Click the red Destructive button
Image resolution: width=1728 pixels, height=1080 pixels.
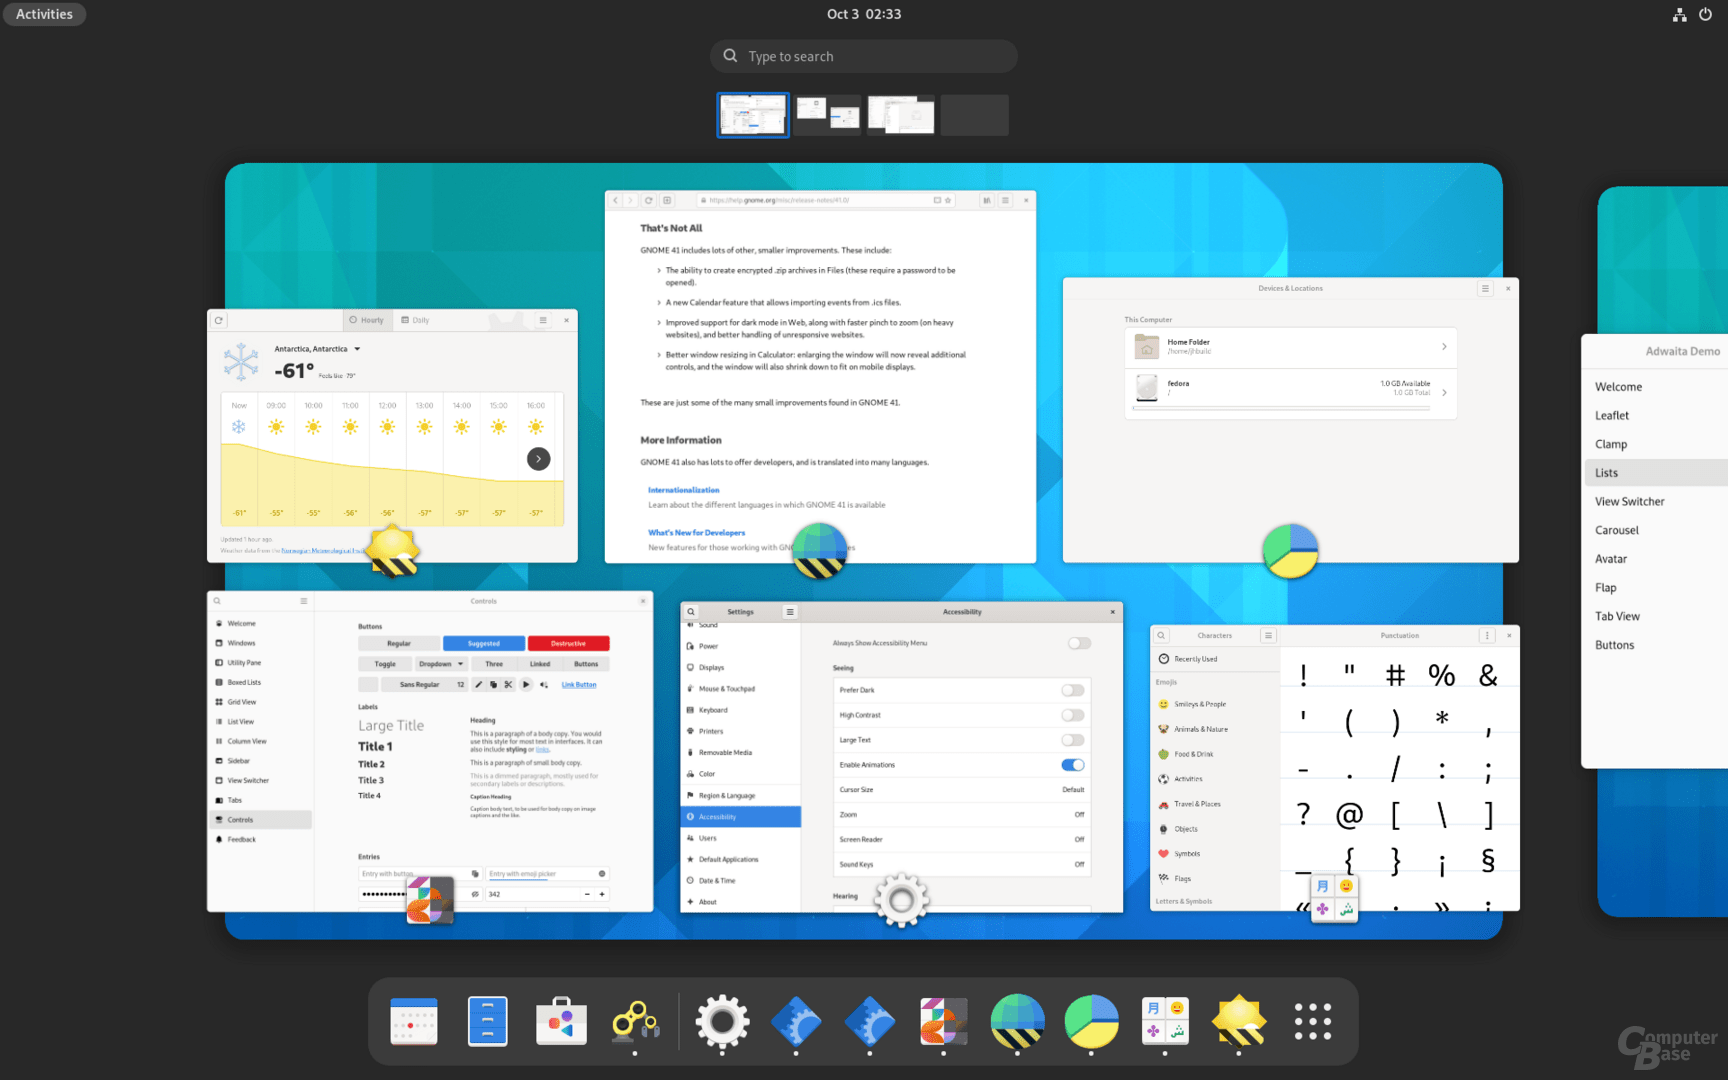pos(568,644)
